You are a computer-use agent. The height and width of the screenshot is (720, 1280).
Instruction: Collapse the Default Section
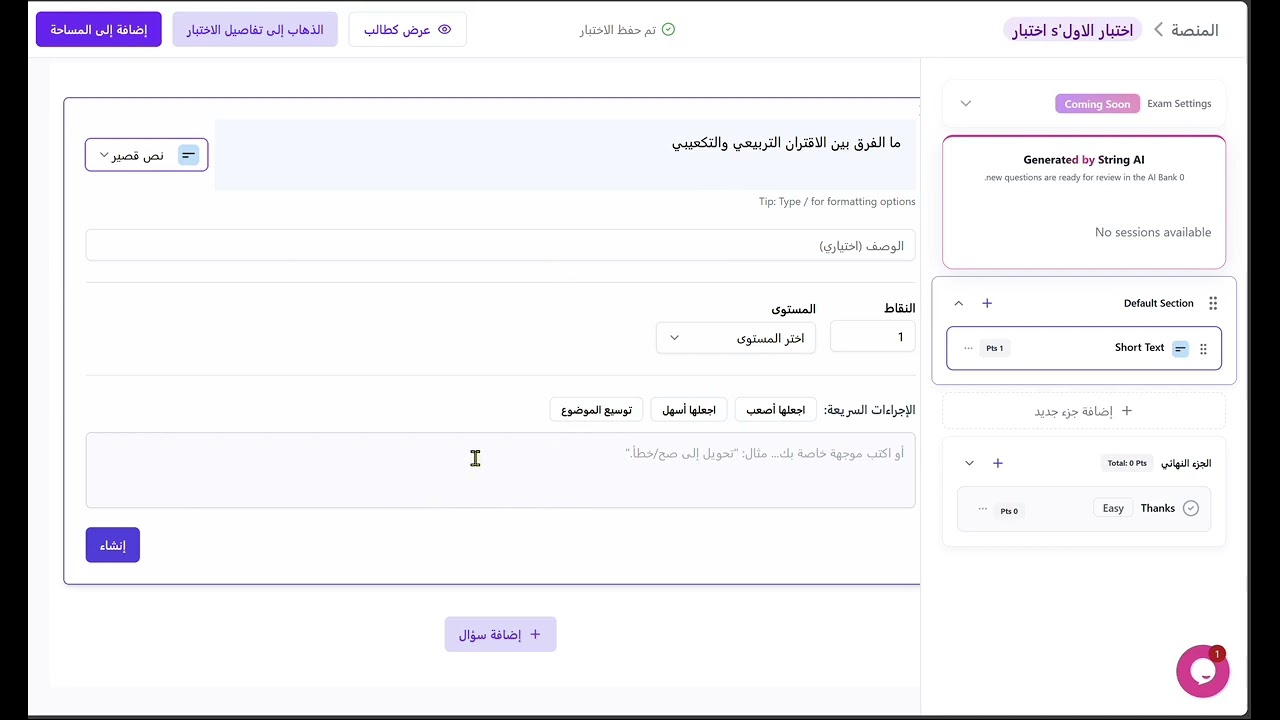pos(958,303)
